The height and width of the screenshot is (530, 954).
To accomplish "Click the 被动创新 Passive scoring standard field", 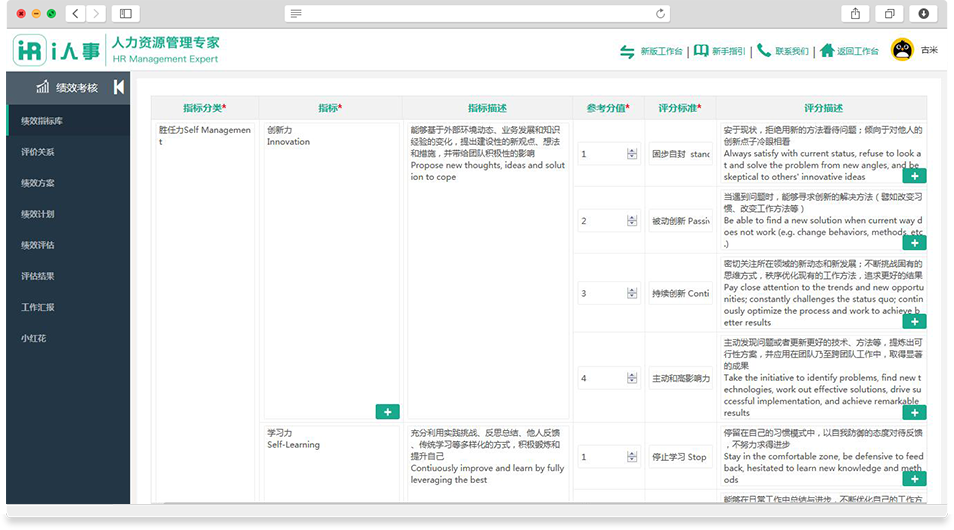I will tap(680, 221).
